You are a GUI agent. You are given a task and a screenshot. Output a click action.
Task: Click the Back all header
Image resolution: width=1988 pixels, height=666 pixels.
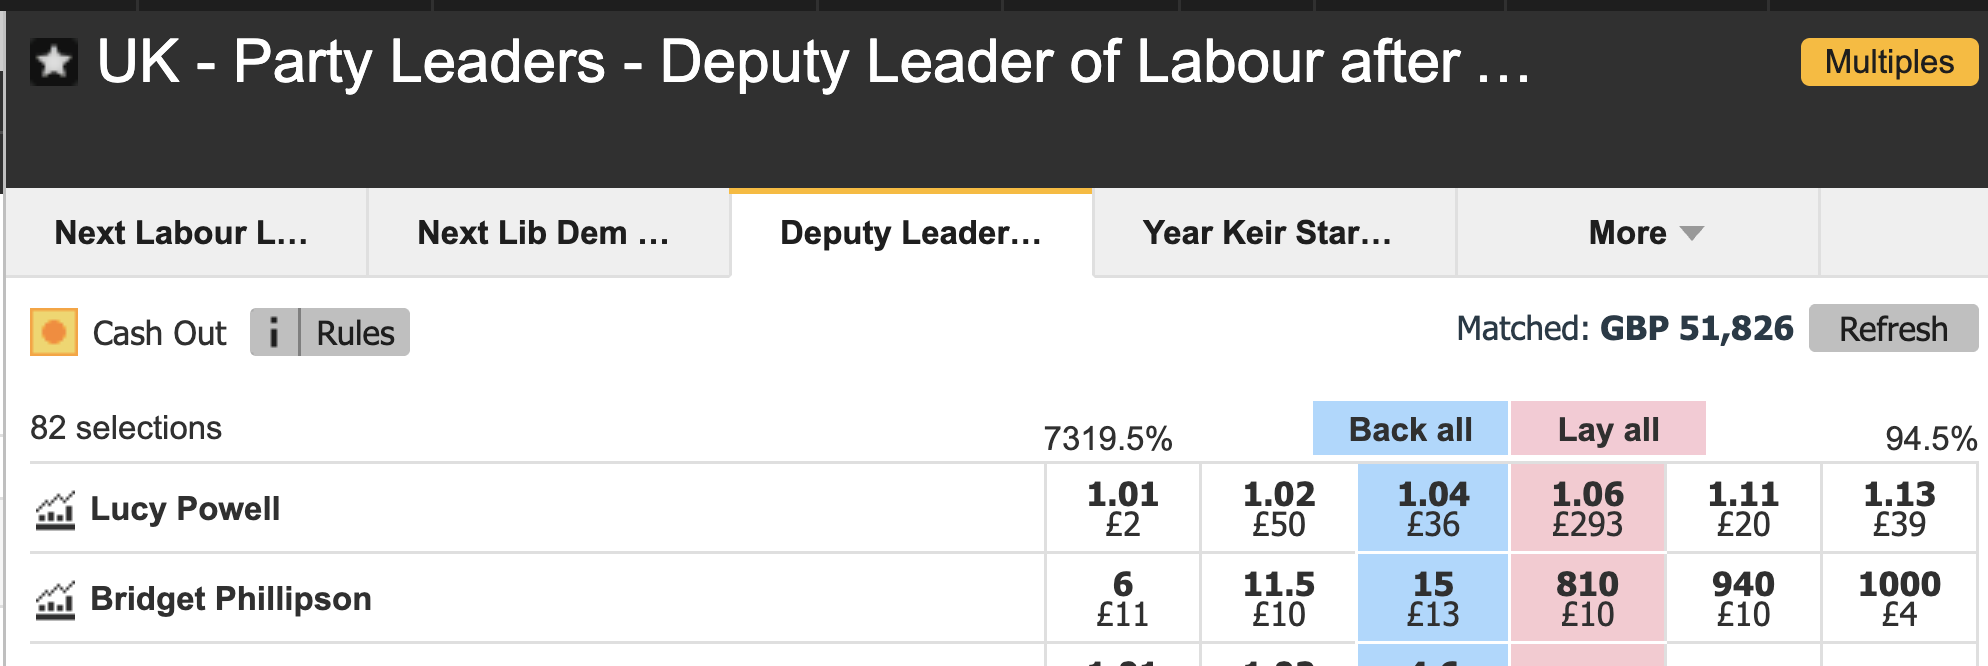1410,429
